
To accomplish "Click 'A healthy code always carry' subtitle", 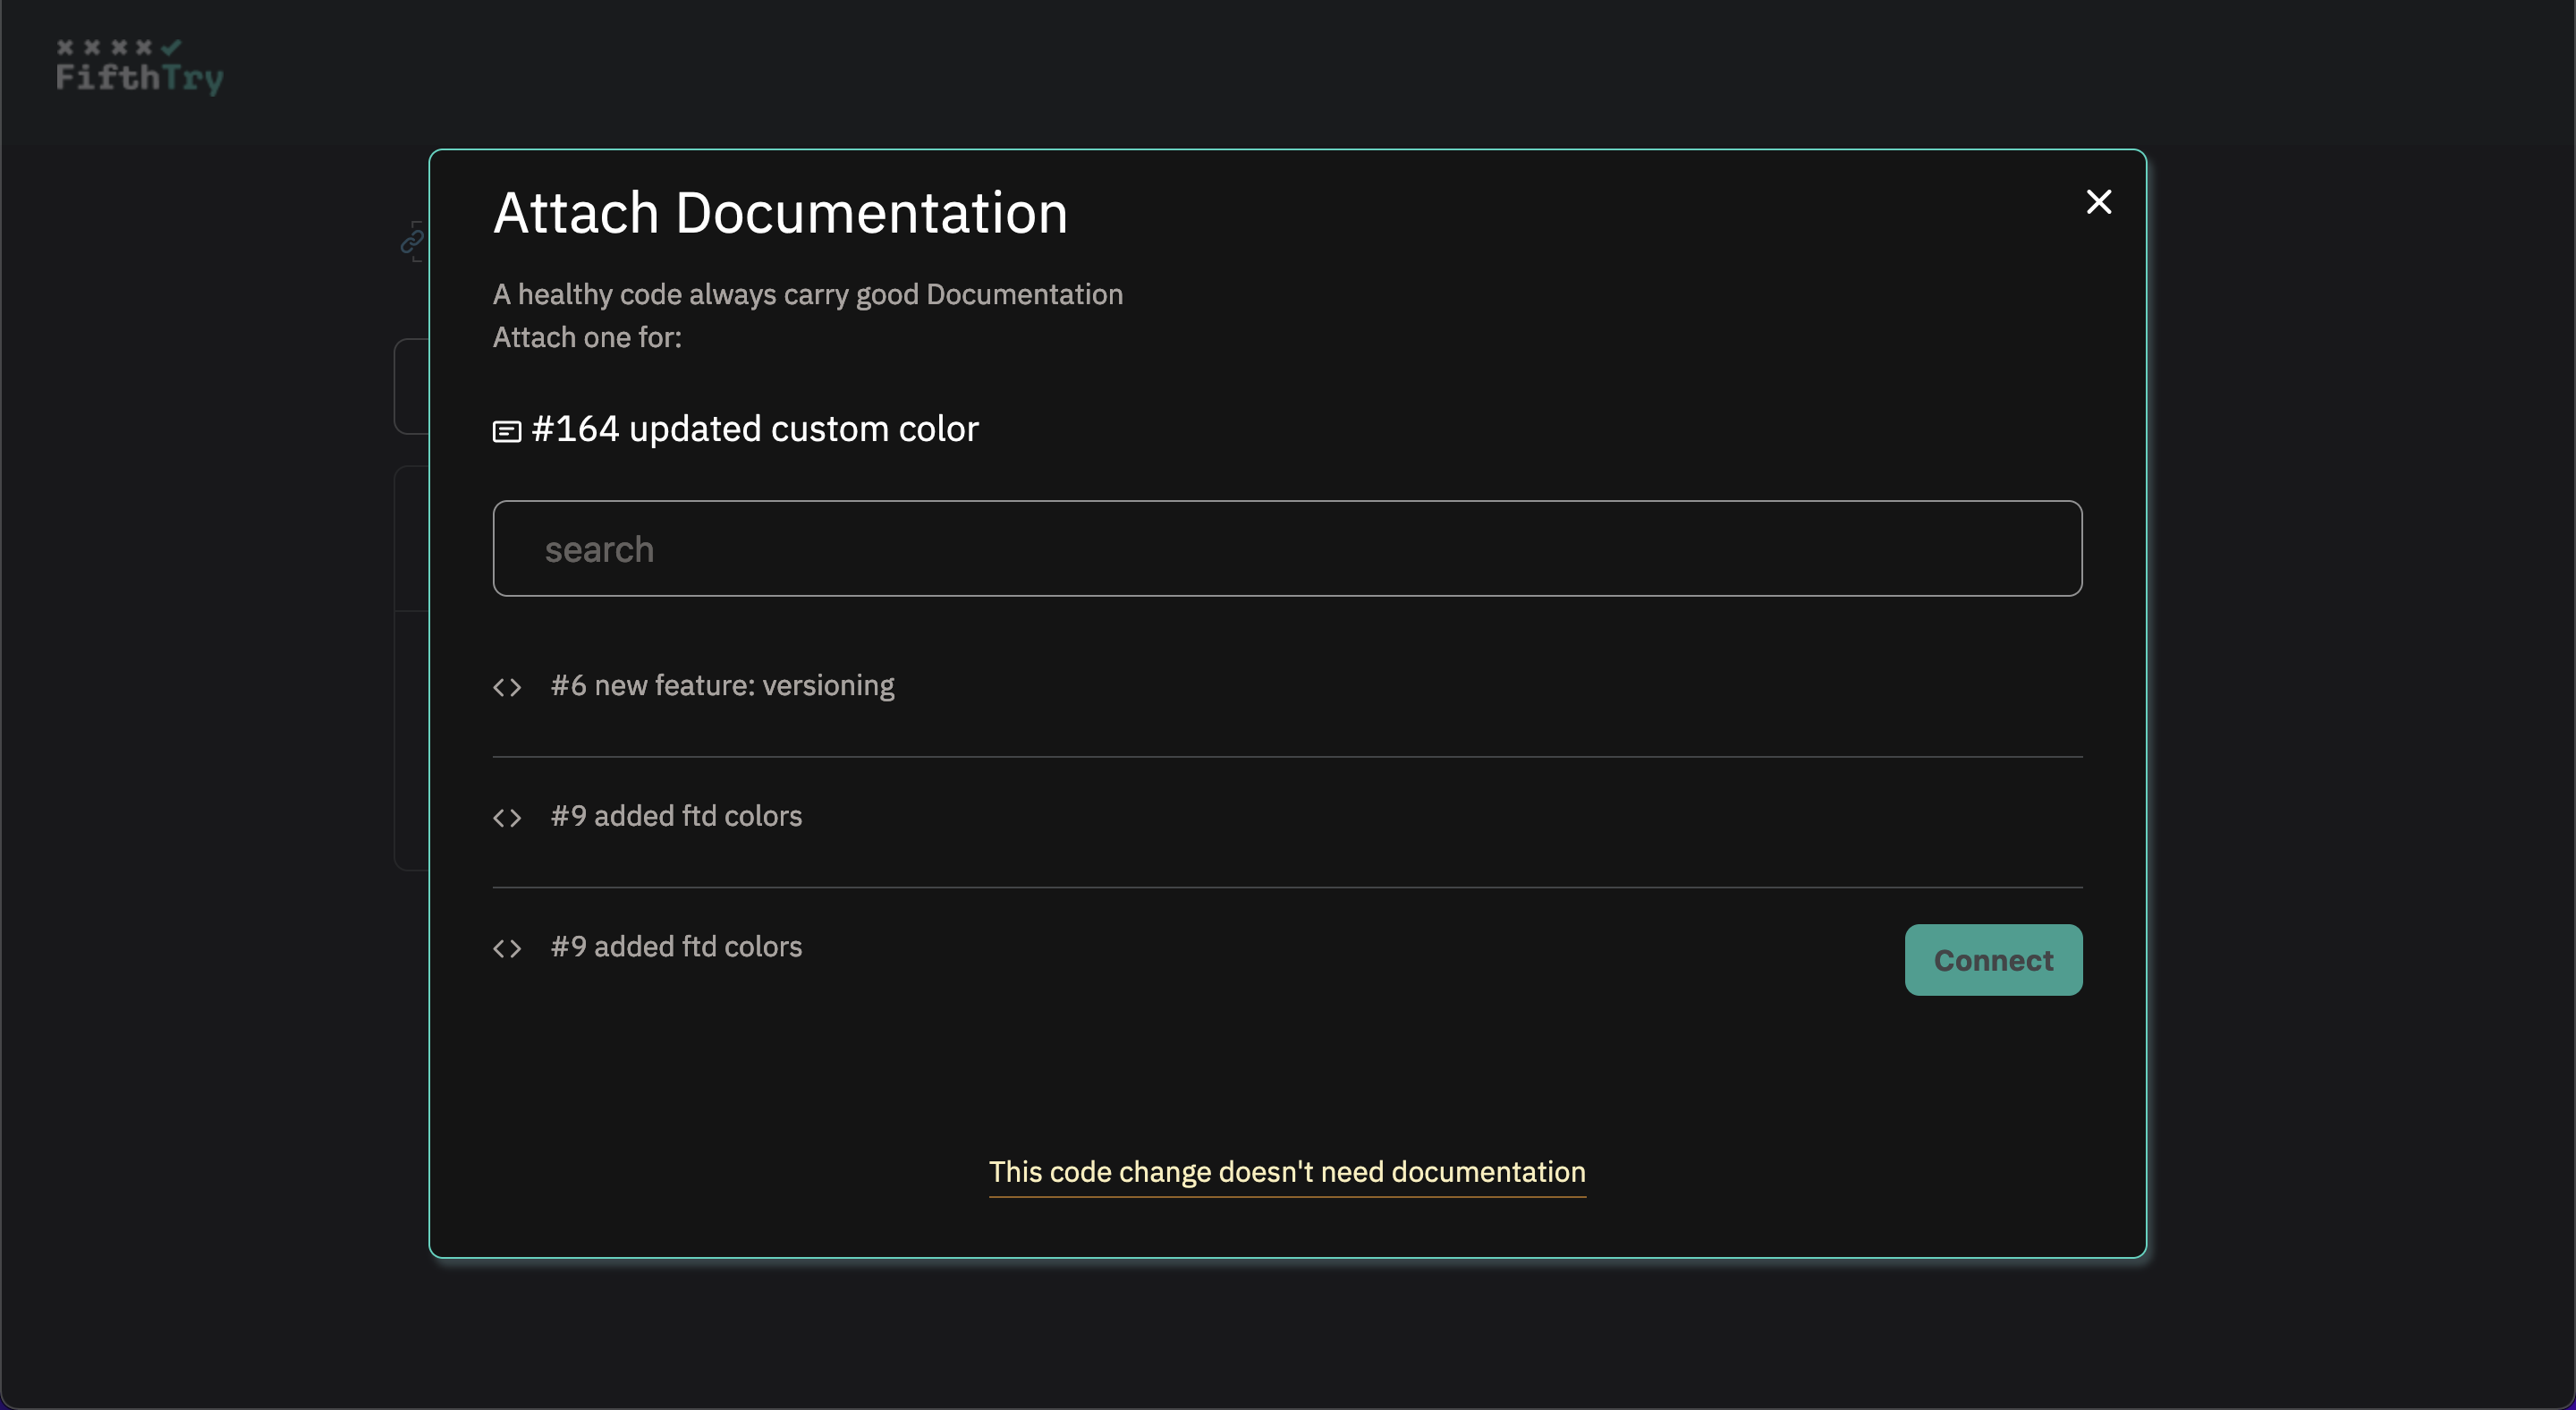I will (x=807, y=295).
